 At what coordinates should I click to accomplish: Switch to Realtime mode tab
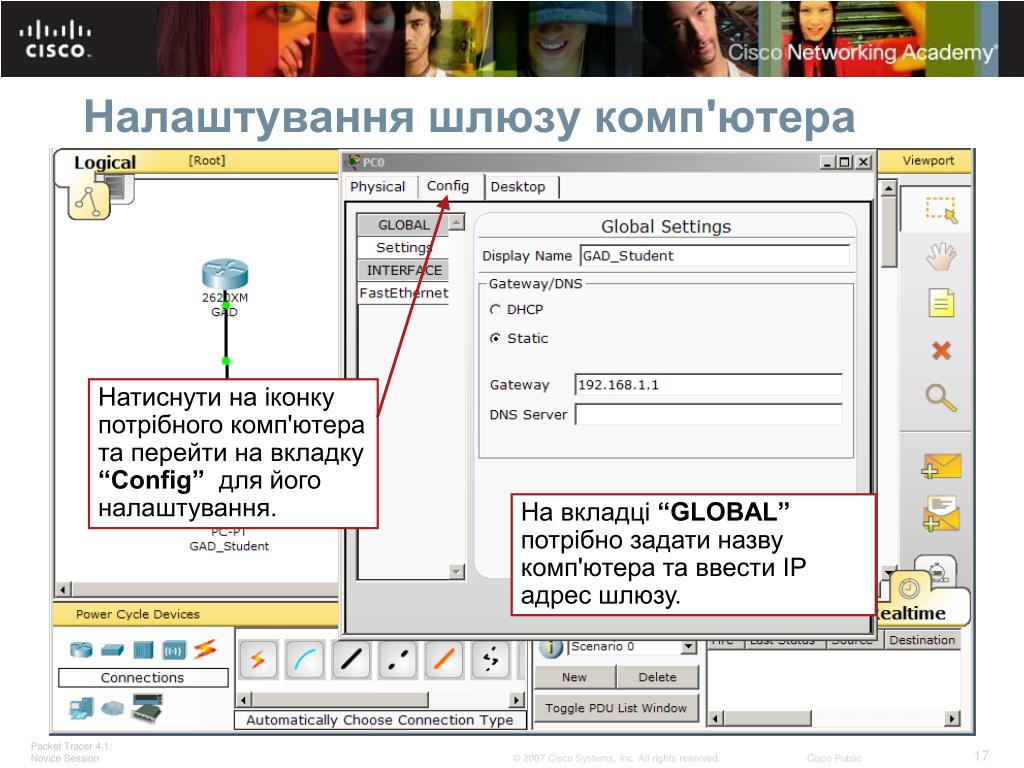pos(912,613)
